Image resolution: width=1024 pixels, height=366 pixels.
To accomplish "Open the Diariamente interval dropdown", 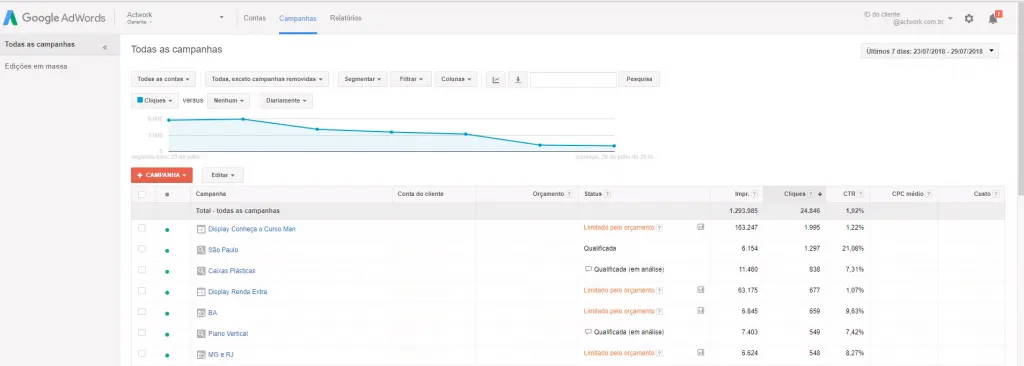I will (286, 101).
